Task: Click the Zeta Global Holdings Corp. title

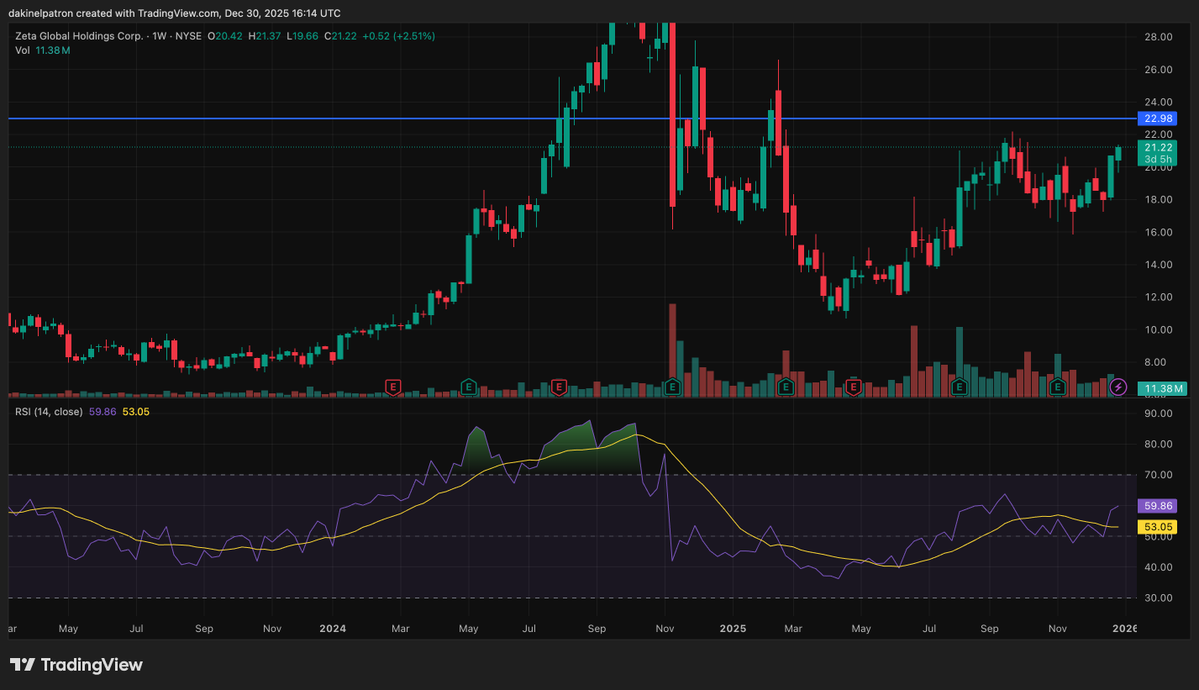Action: (x=79, y=36)
